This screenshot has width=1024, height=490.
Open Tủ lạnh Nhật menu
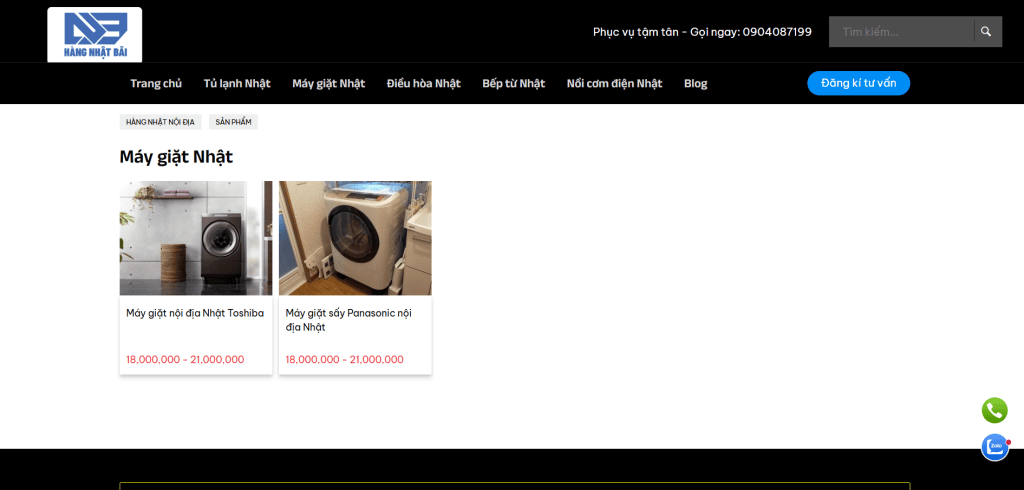237,84
